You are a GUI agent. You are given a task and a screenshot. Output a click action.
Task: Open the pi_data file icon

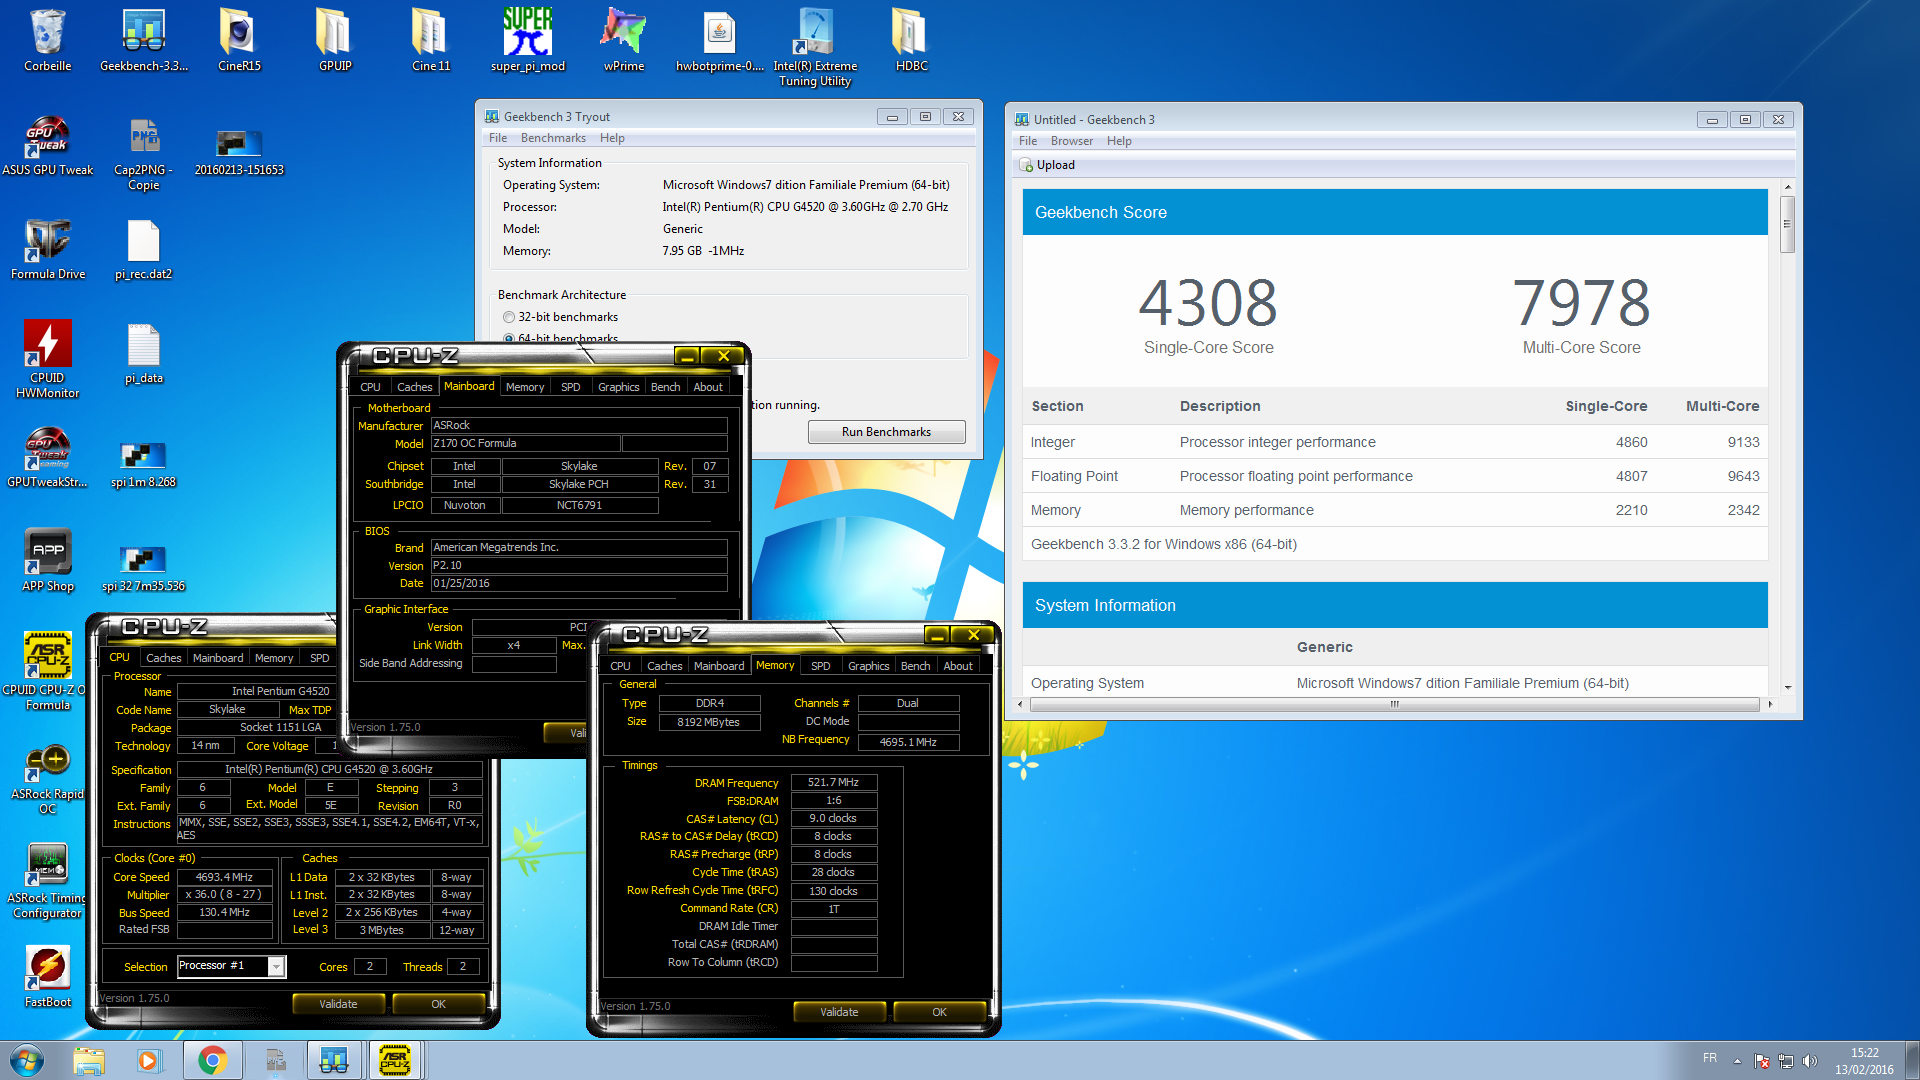[x=144, y=355]
